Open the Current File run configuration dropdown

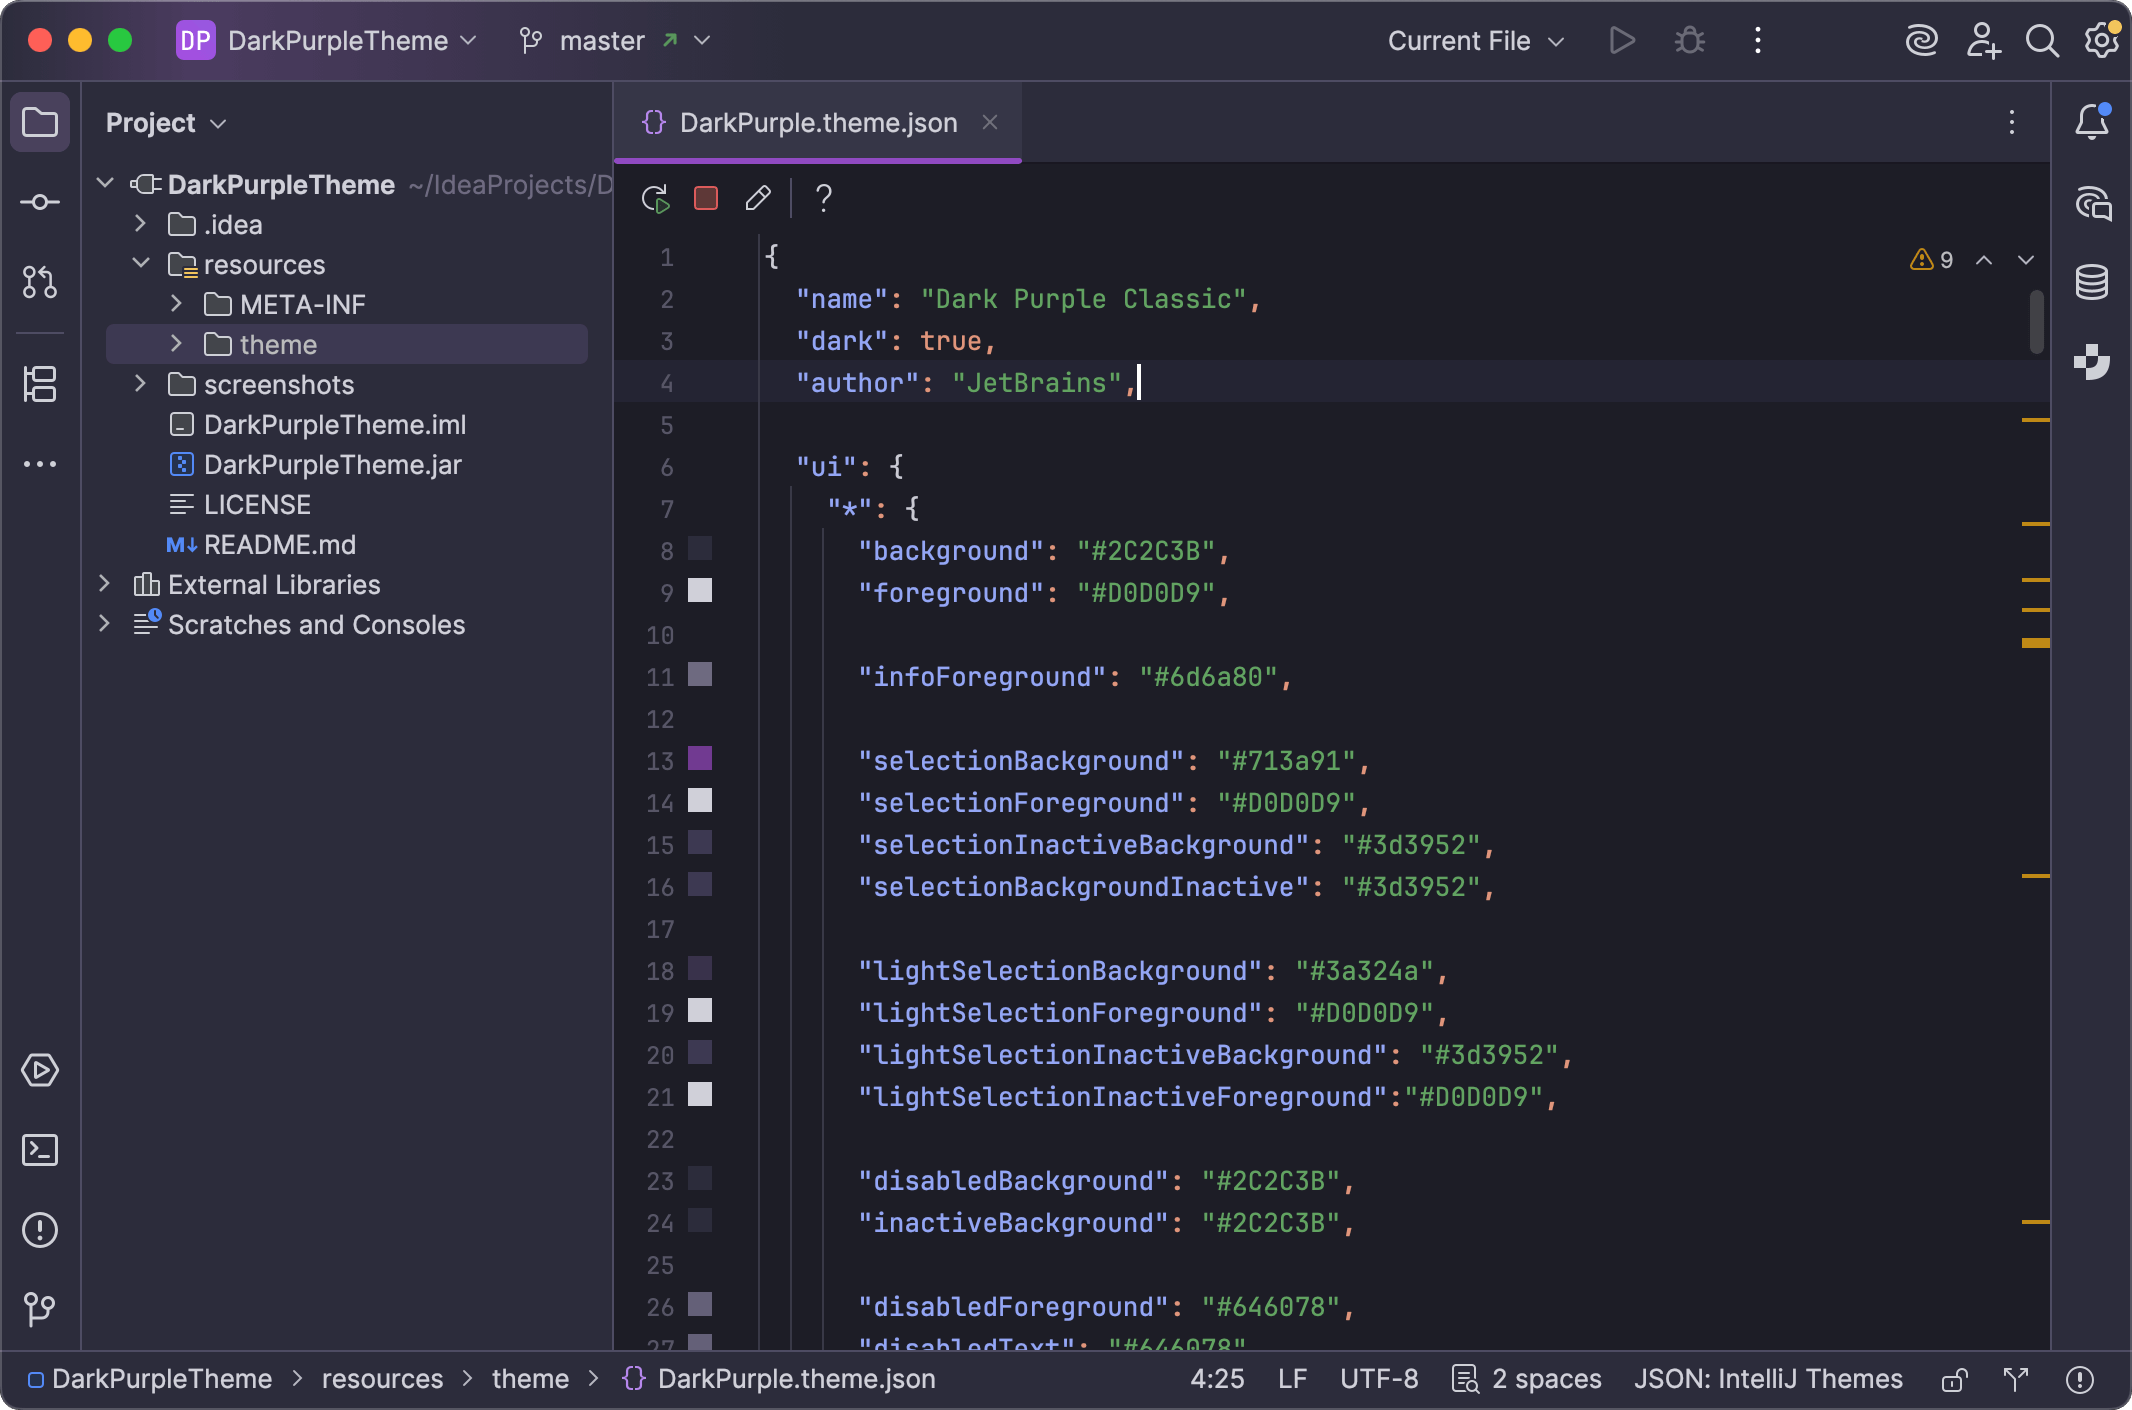[x=1475, y=41]
